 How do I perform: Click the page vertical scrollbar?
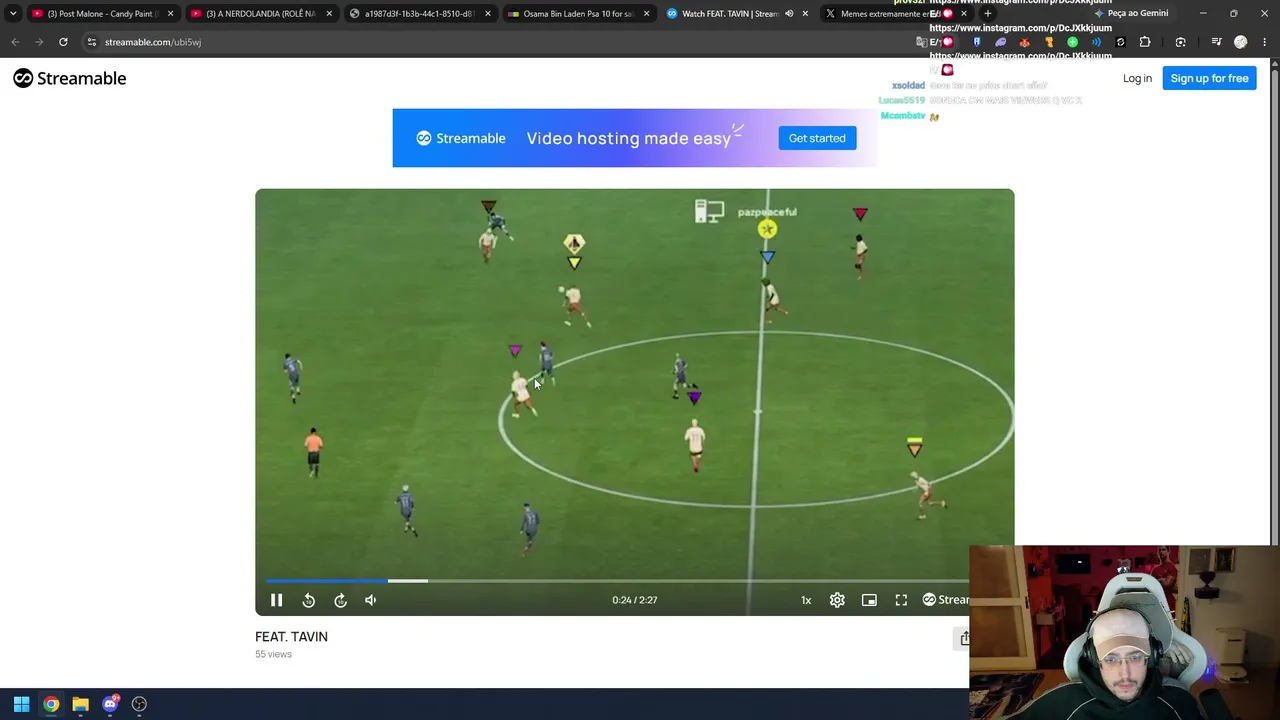(x=1275, y=300)
